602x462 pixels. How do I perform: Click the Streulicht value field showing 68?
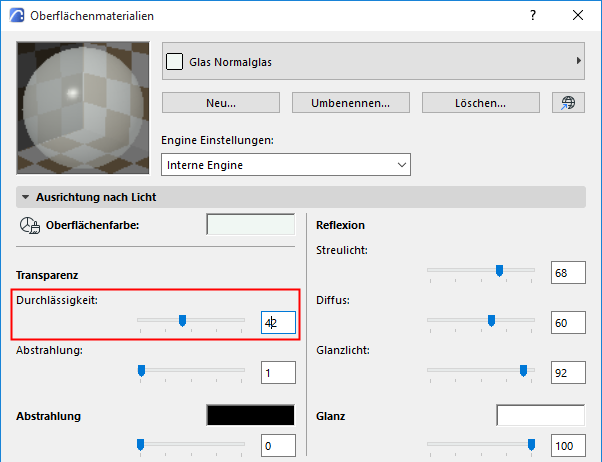(568, 273)
